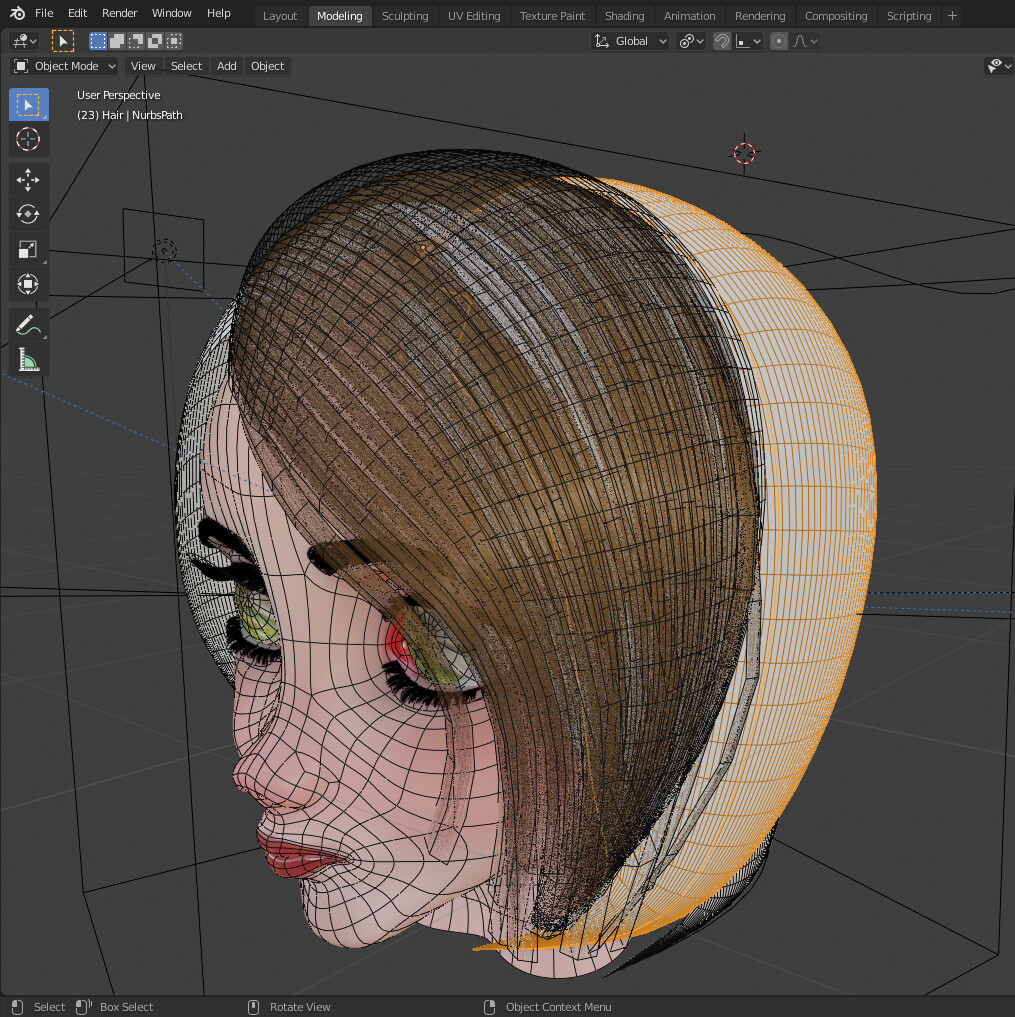The image size is (1015, 1017).
Task: Click the active select tool icon in header
Action: click(63, 42)
